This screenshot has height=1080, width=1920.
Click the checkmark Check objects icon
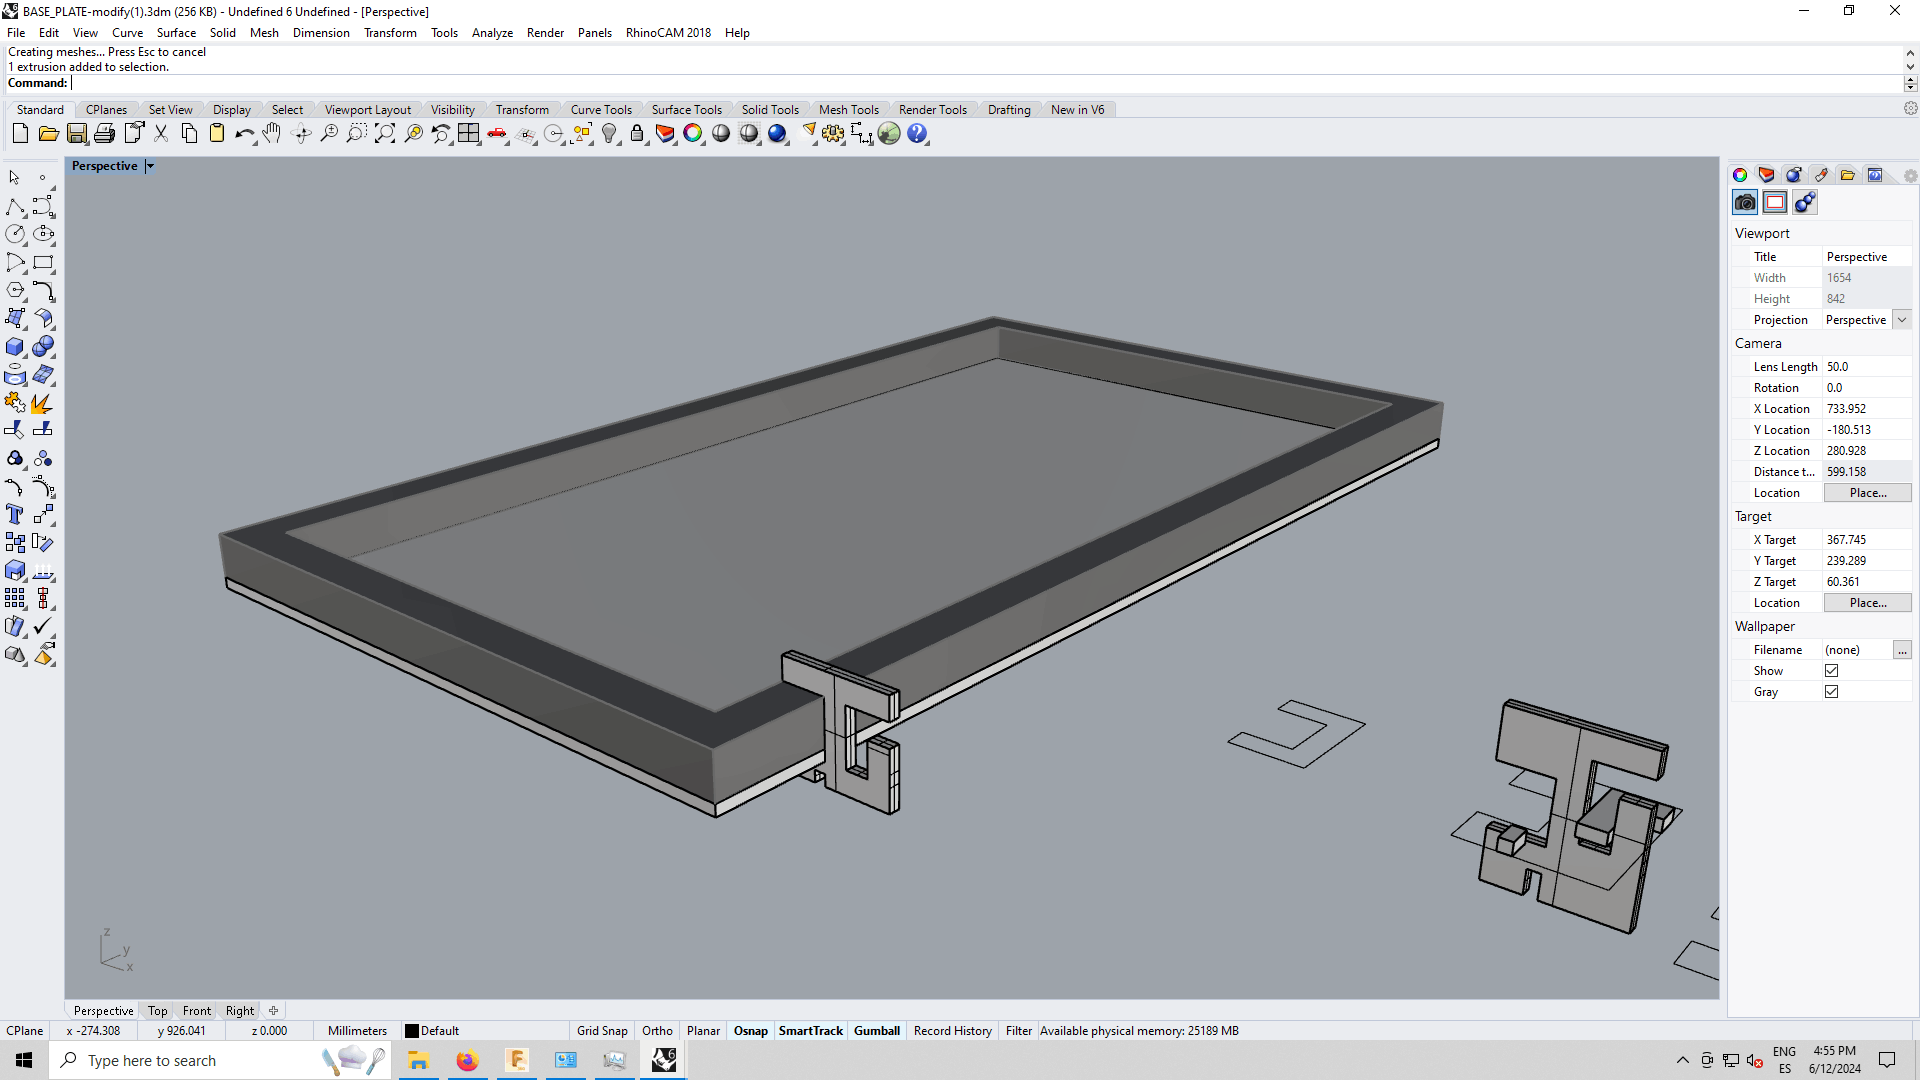(x=43, y=626)
